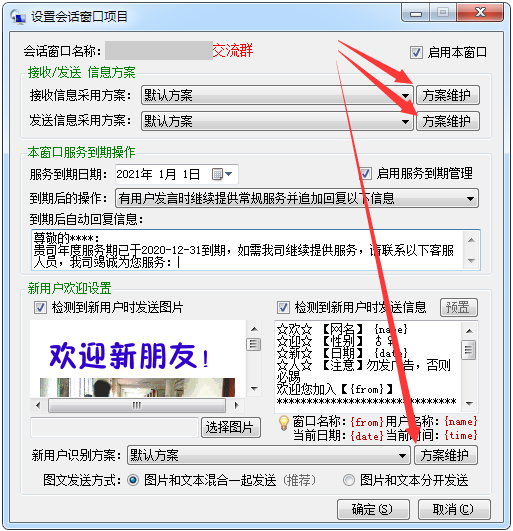This screenshot has width=513, height=531.
Task: Open the 新用户识别方案 dropdown
Action: point(269,455)
